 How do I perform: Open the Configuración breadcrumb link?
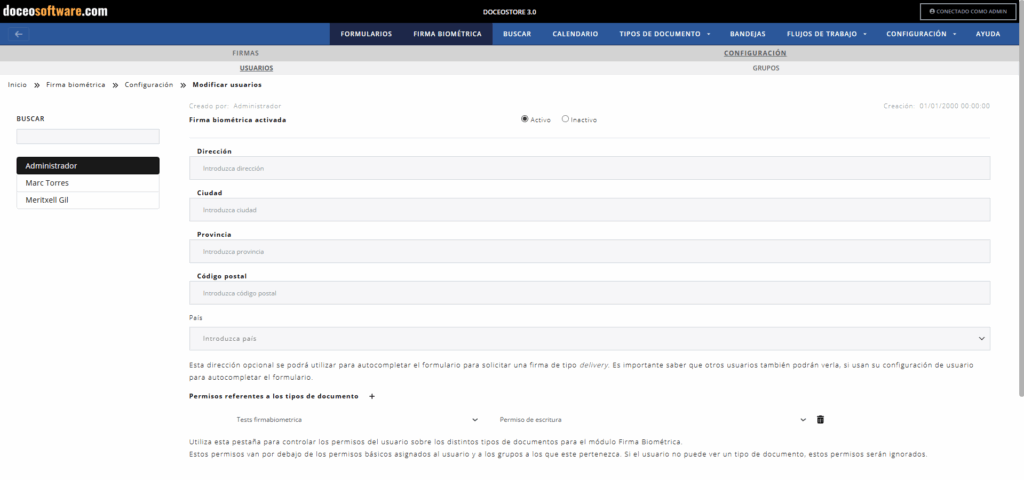click(149, 85)
